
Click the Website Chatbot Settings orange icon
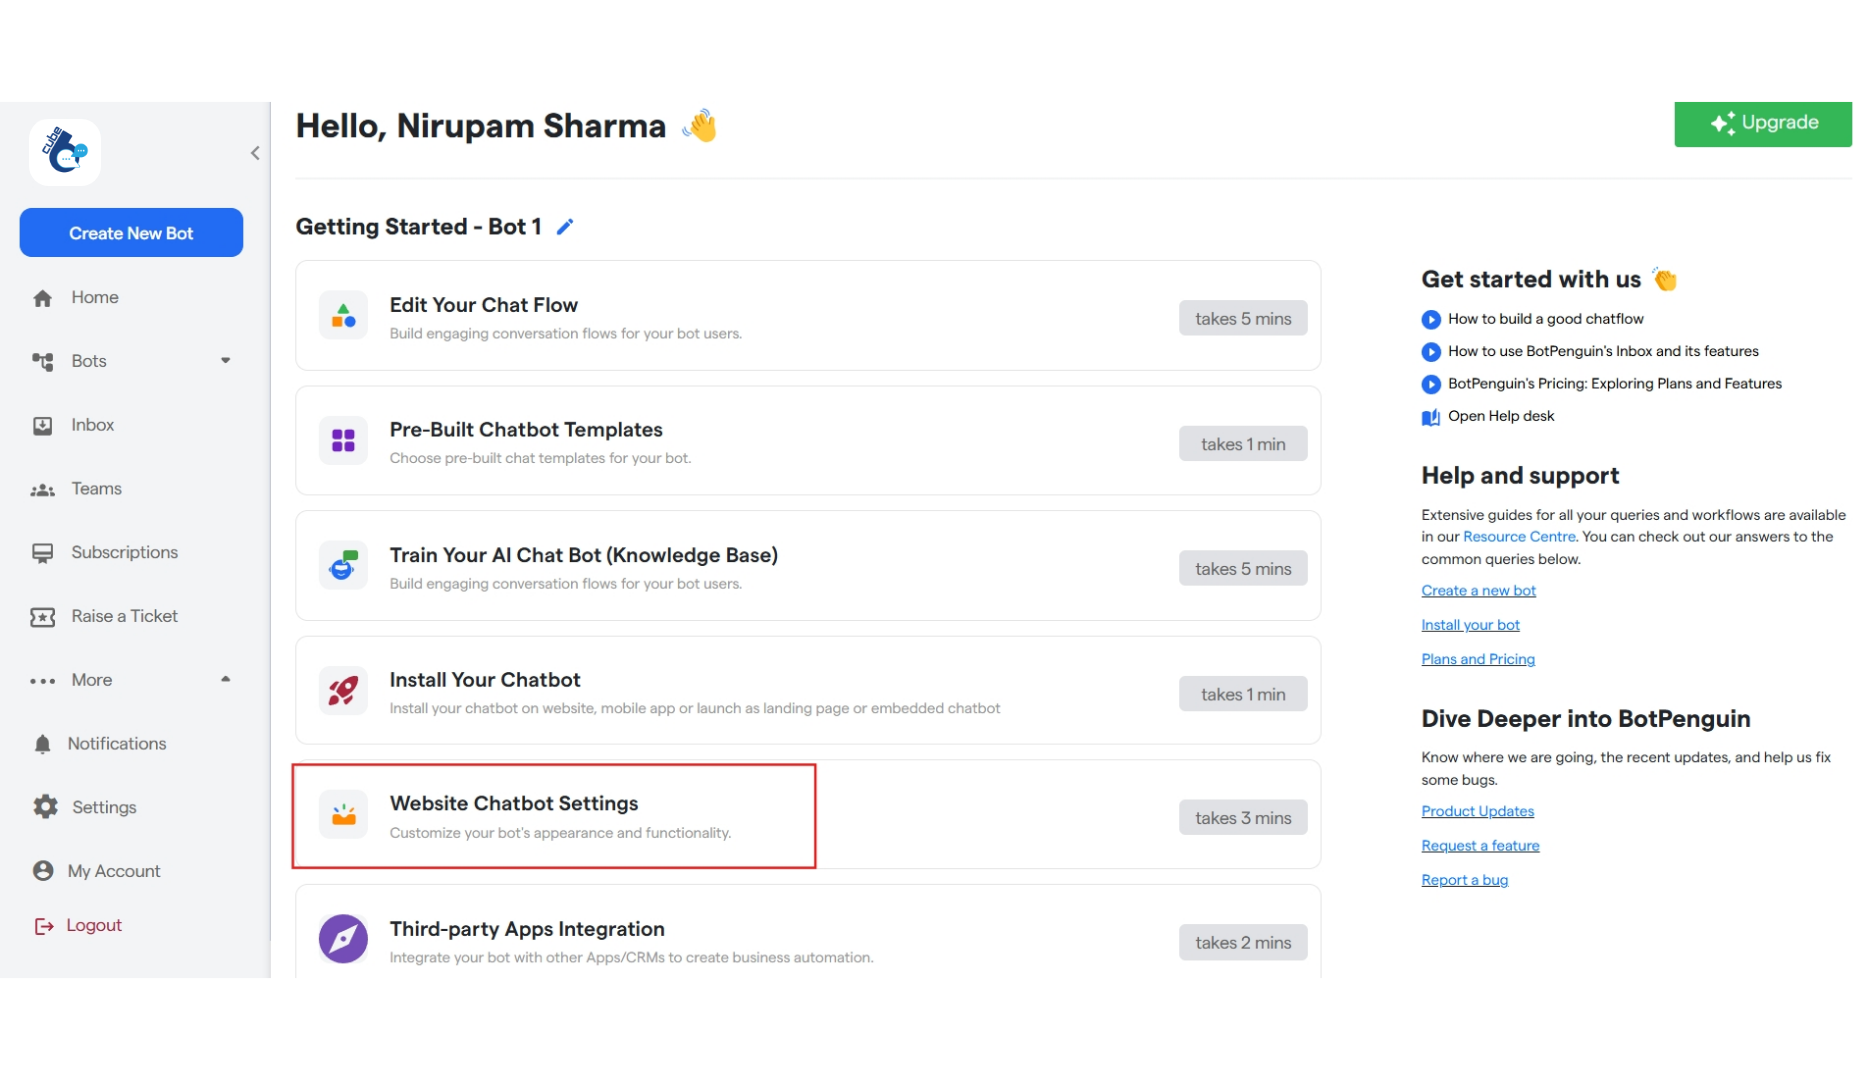[x=343, y=815]
